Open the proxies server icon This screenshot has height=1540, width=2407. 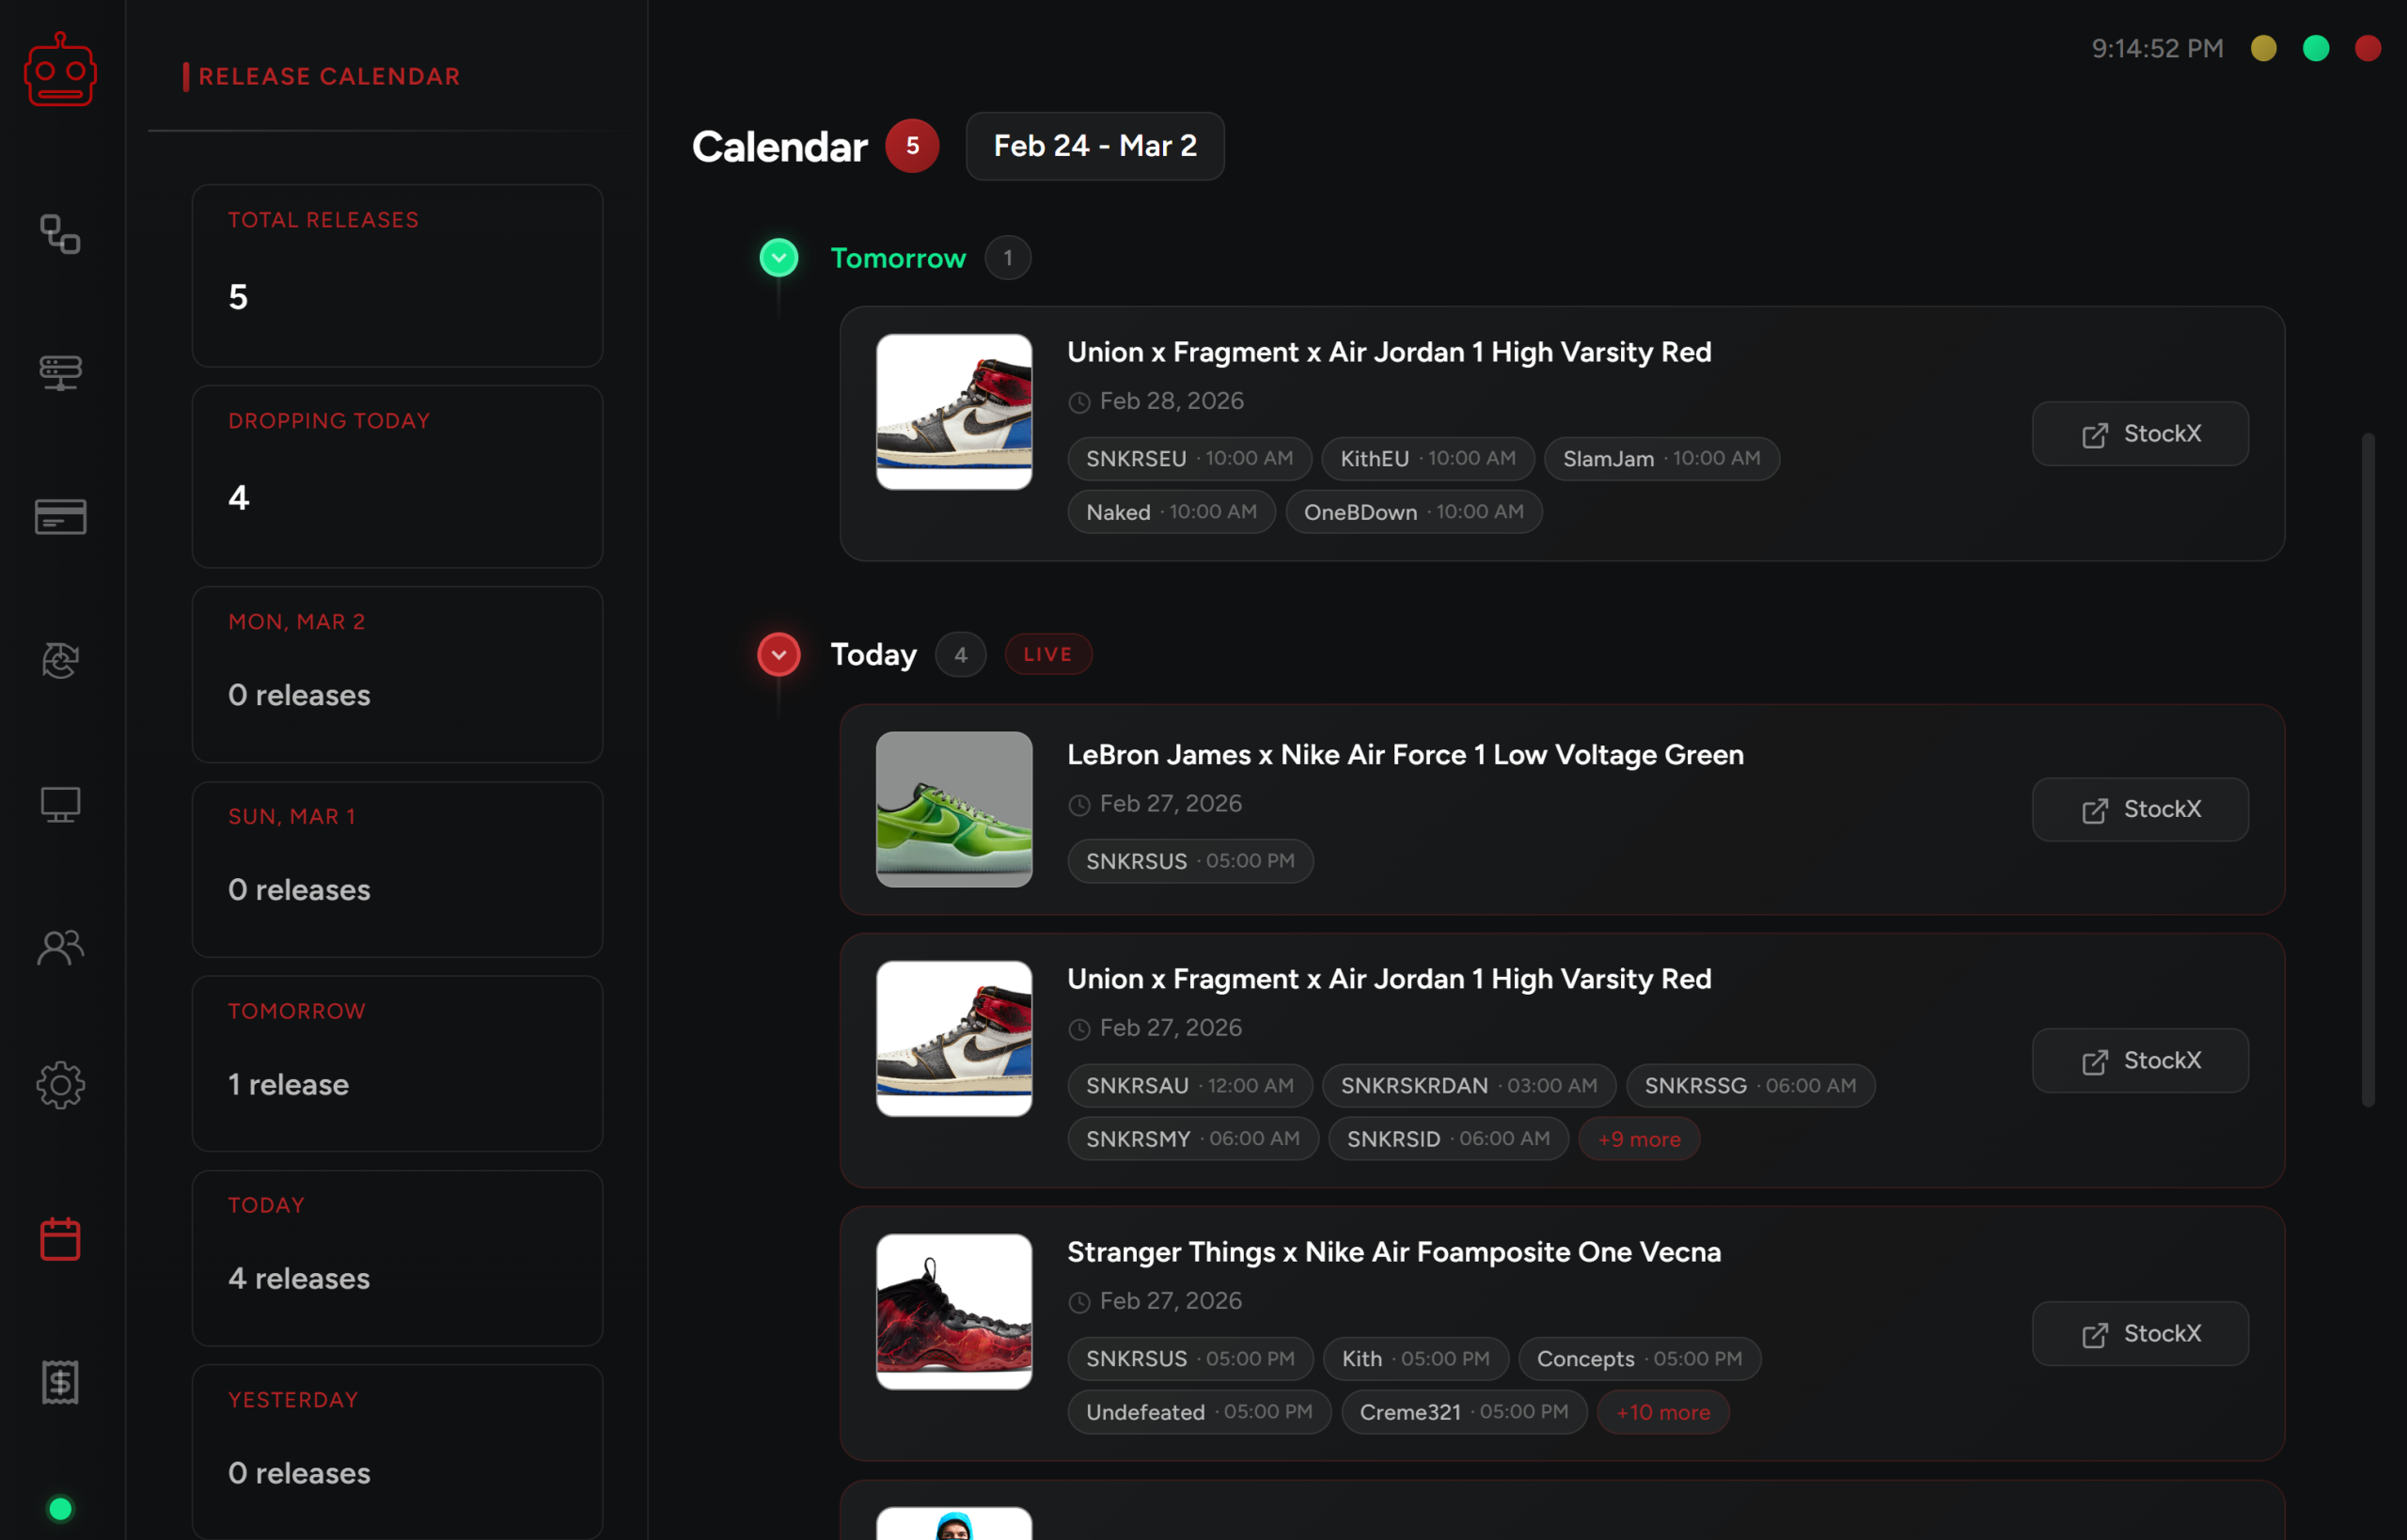point(60,373)
